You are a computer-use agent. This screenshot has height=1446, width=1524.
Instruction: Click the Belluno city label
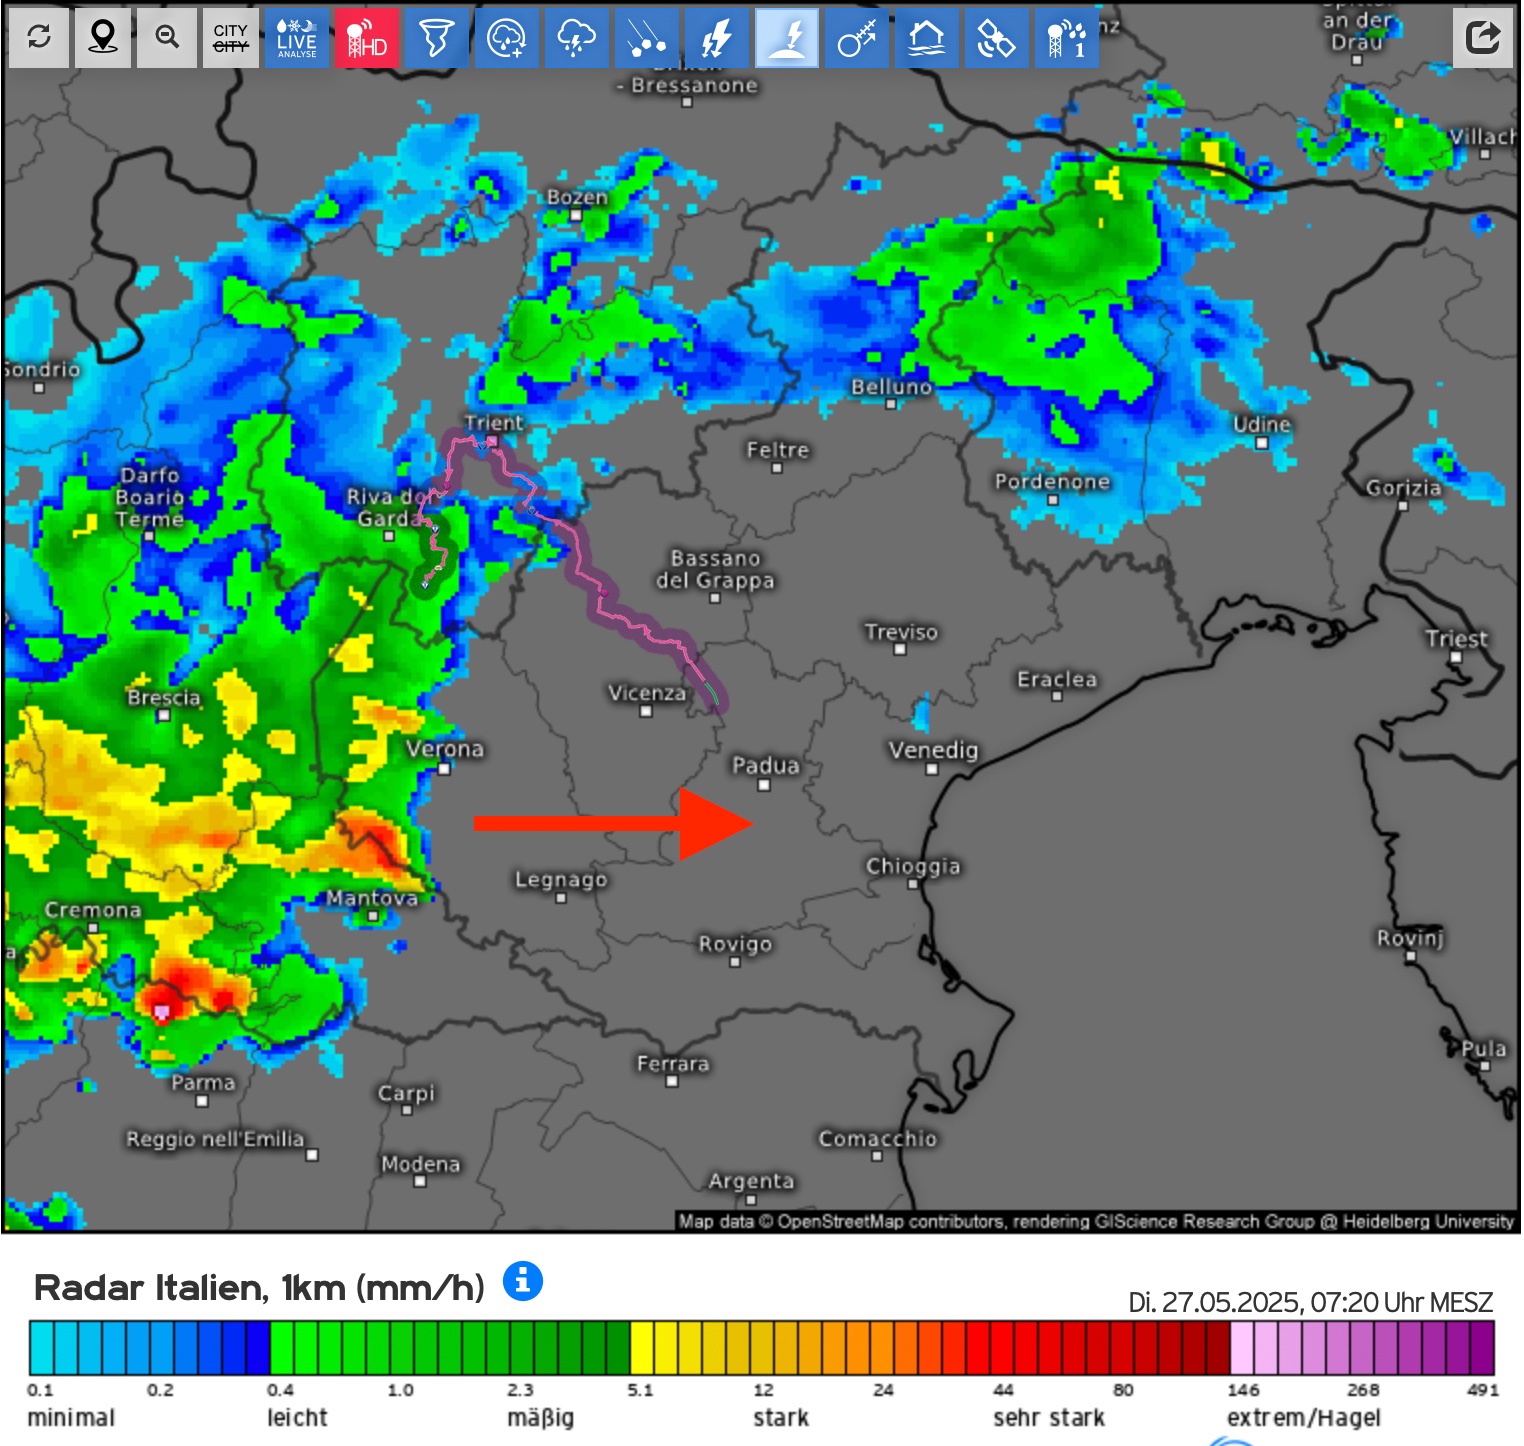(x=891, y=387)
